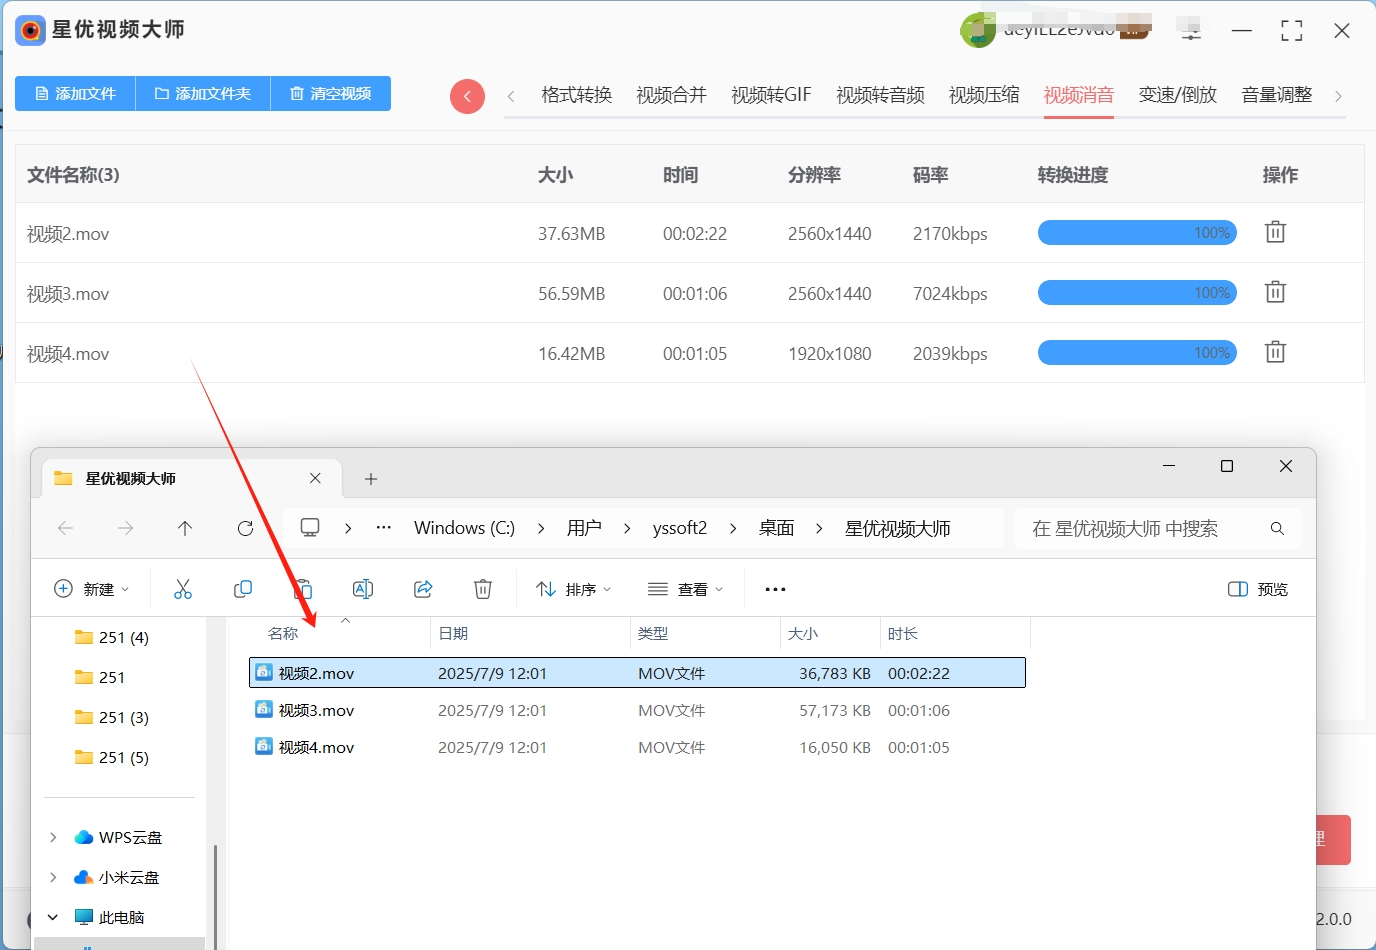This screenshot has width=1376, height=950.
Task: Open the 新建 dropdown in Explorer
Action: [91, 589]
